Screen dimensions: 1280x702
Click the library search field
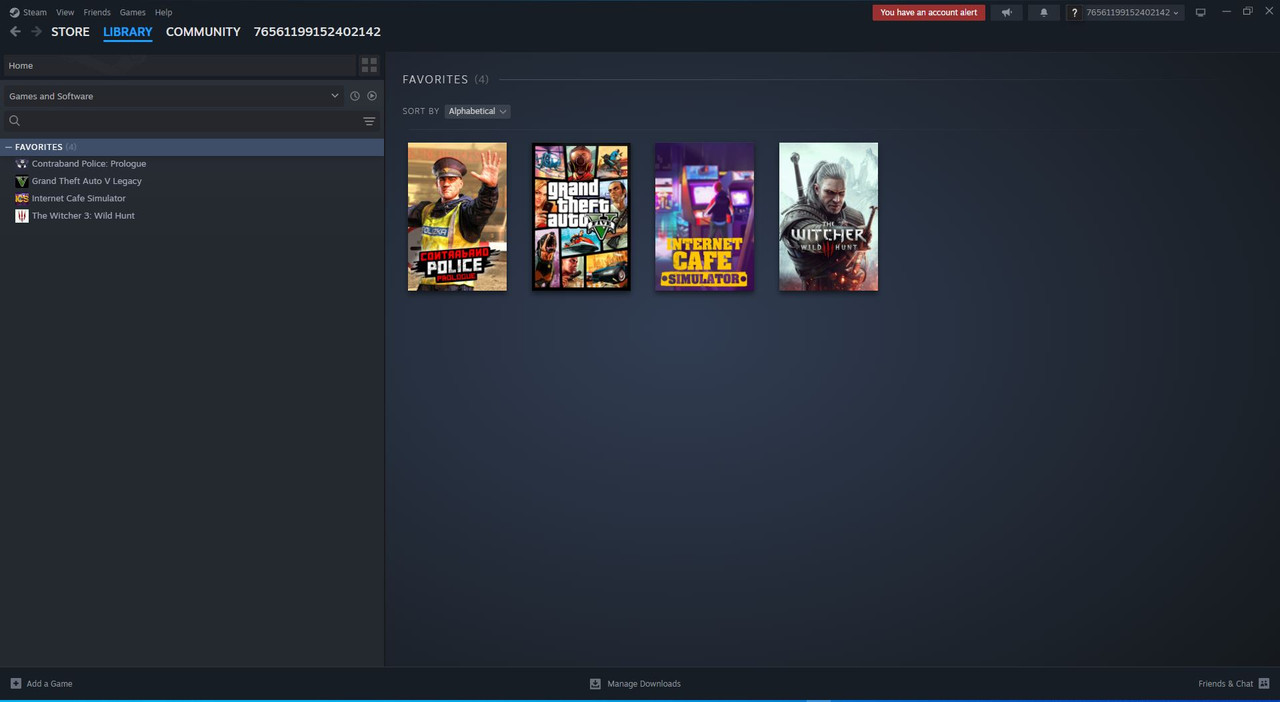180,121
